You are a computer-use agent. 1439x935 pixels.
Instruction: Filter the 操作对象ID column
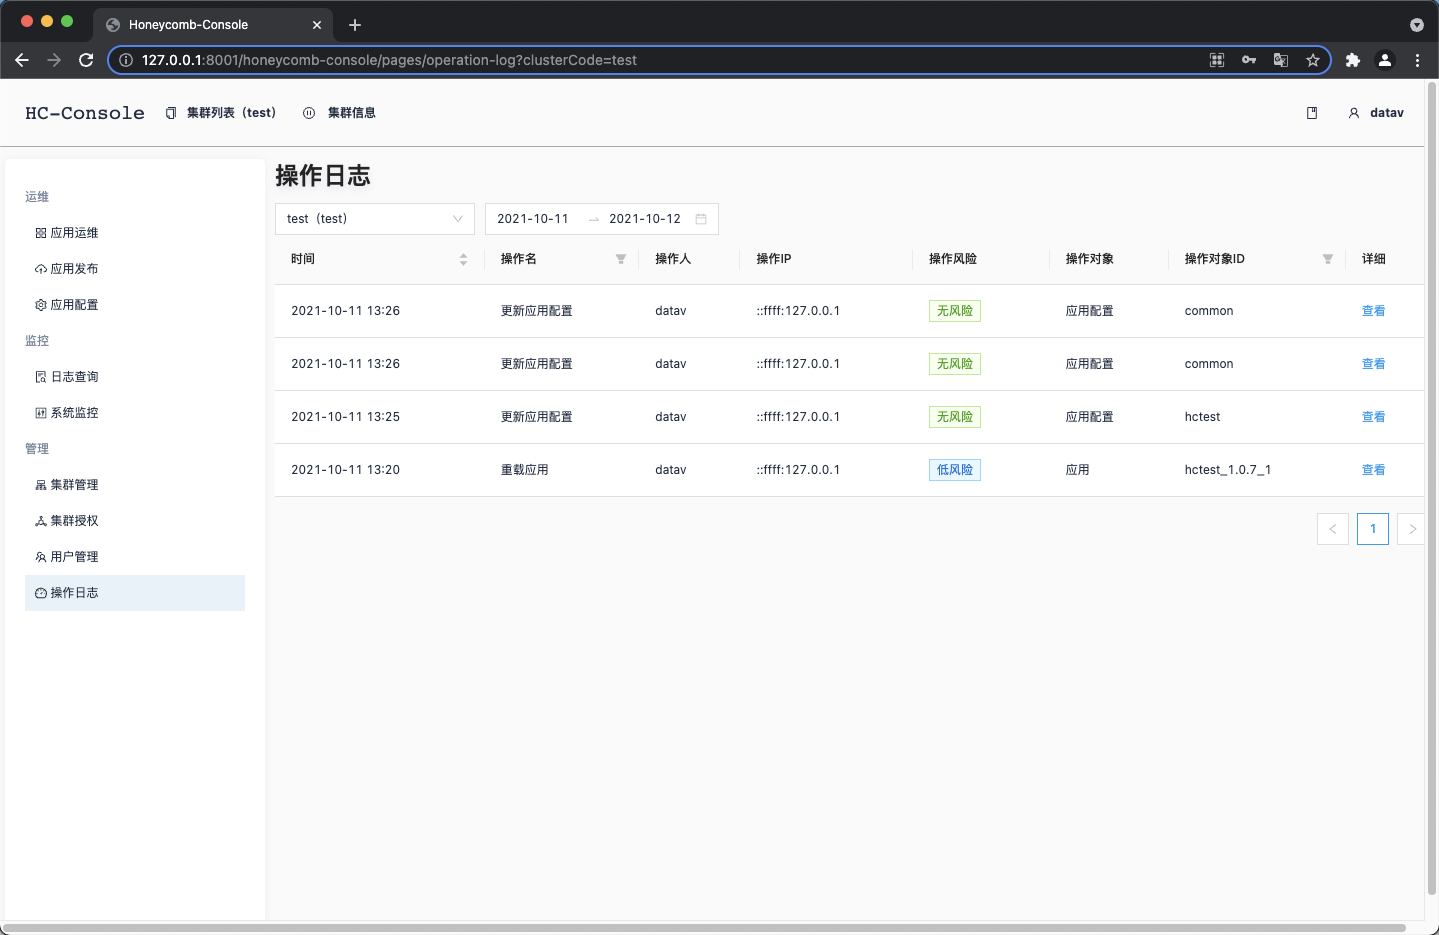[x=1328, y=259]
